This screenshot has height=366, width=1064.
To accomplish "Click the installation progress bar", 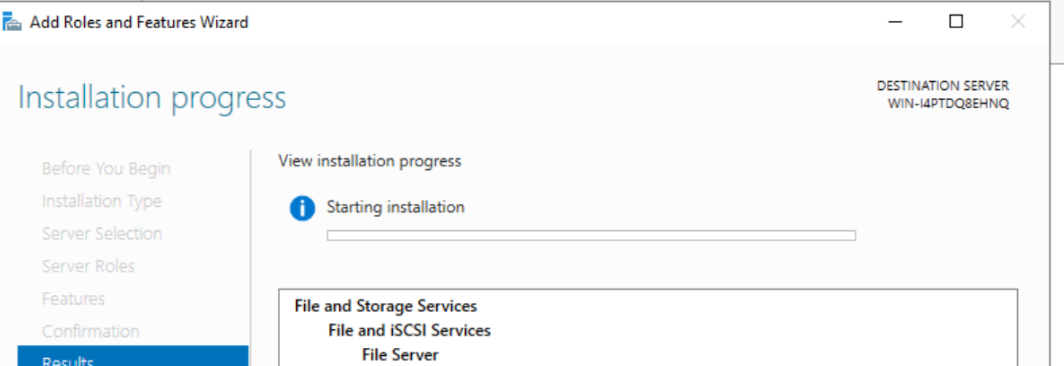I will [x=591, y=236].
